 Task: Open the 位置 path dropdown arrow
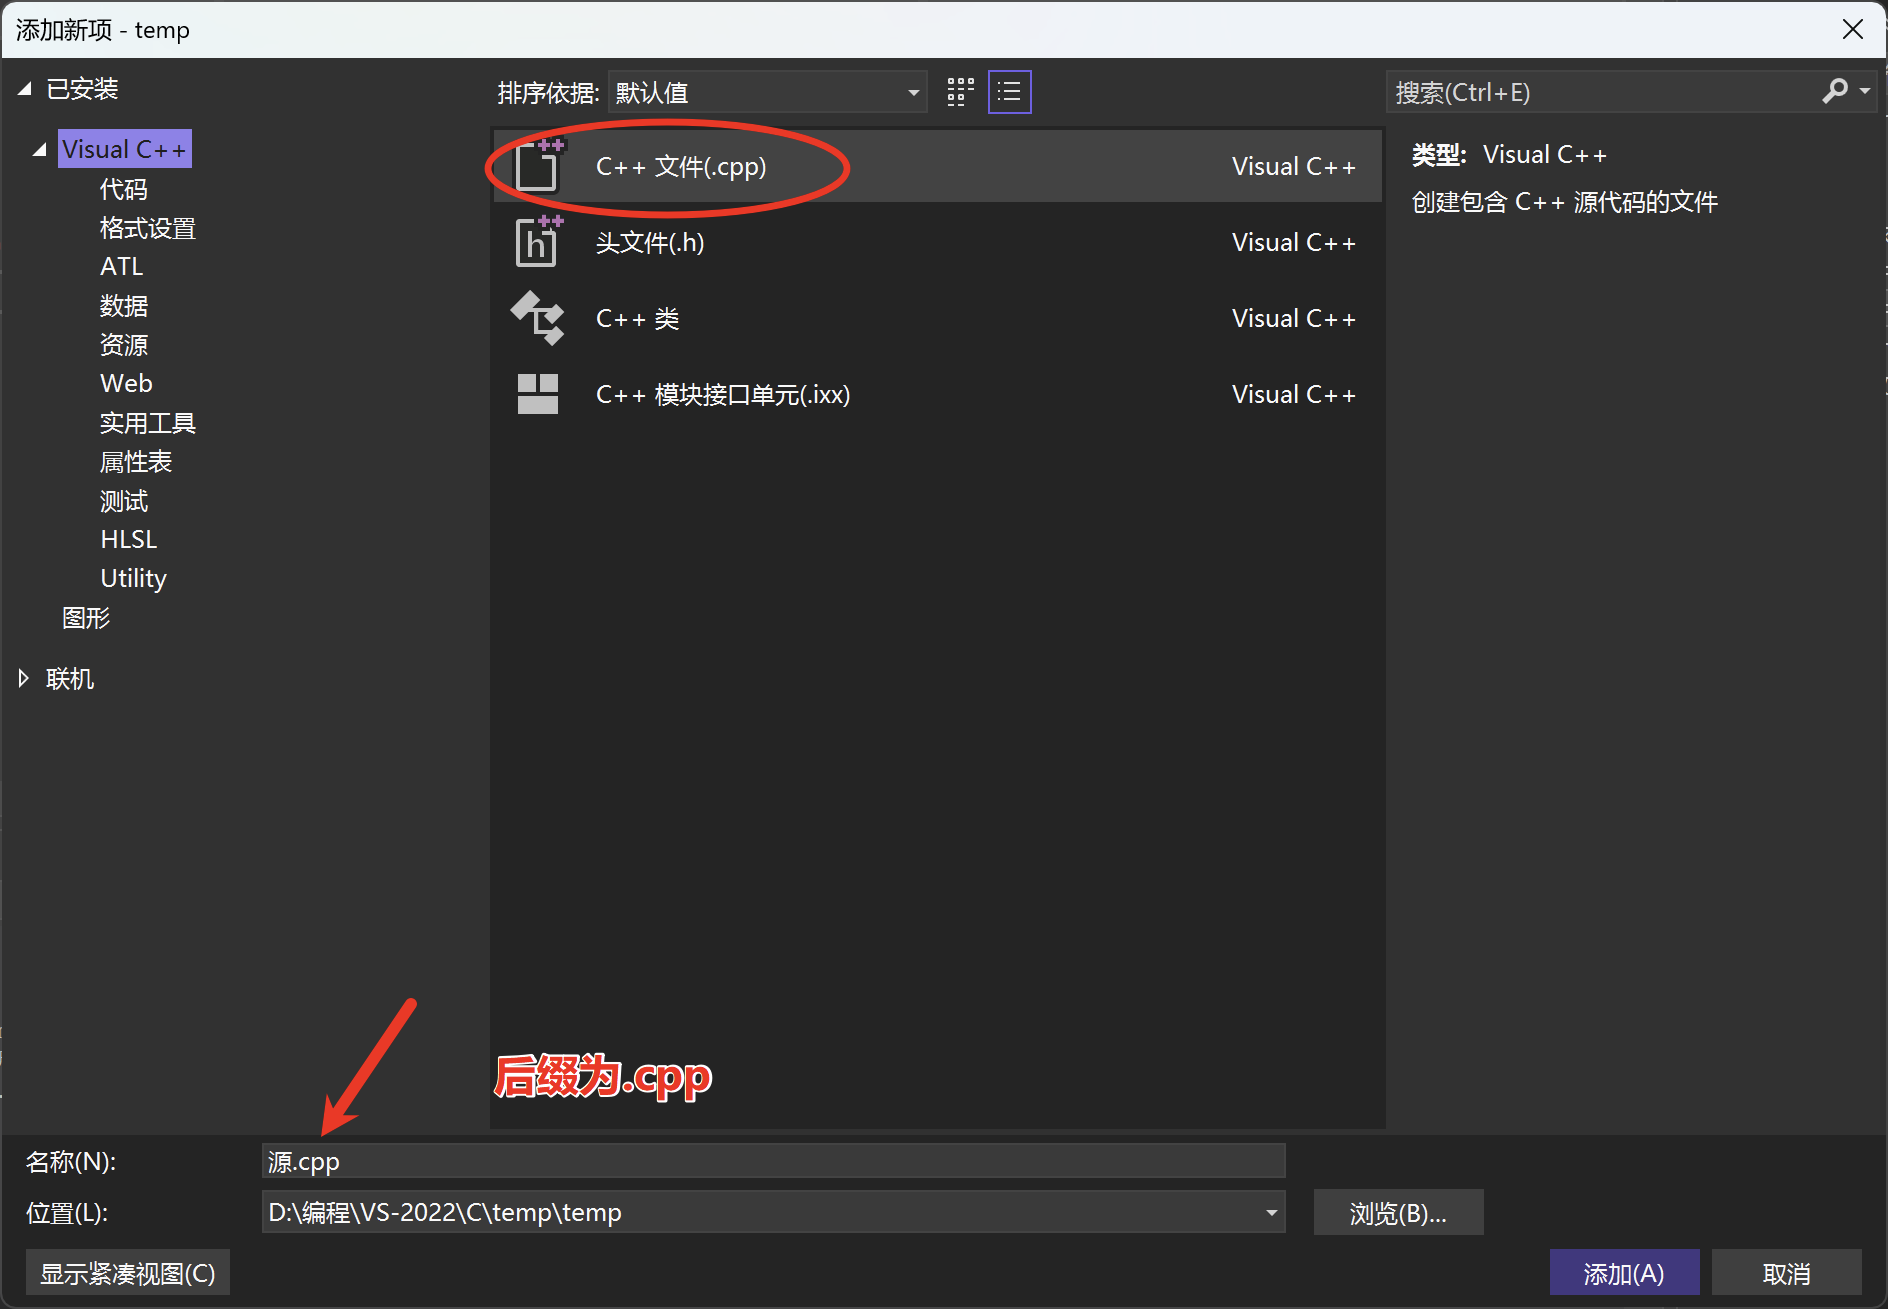tap(1271, 1212)
